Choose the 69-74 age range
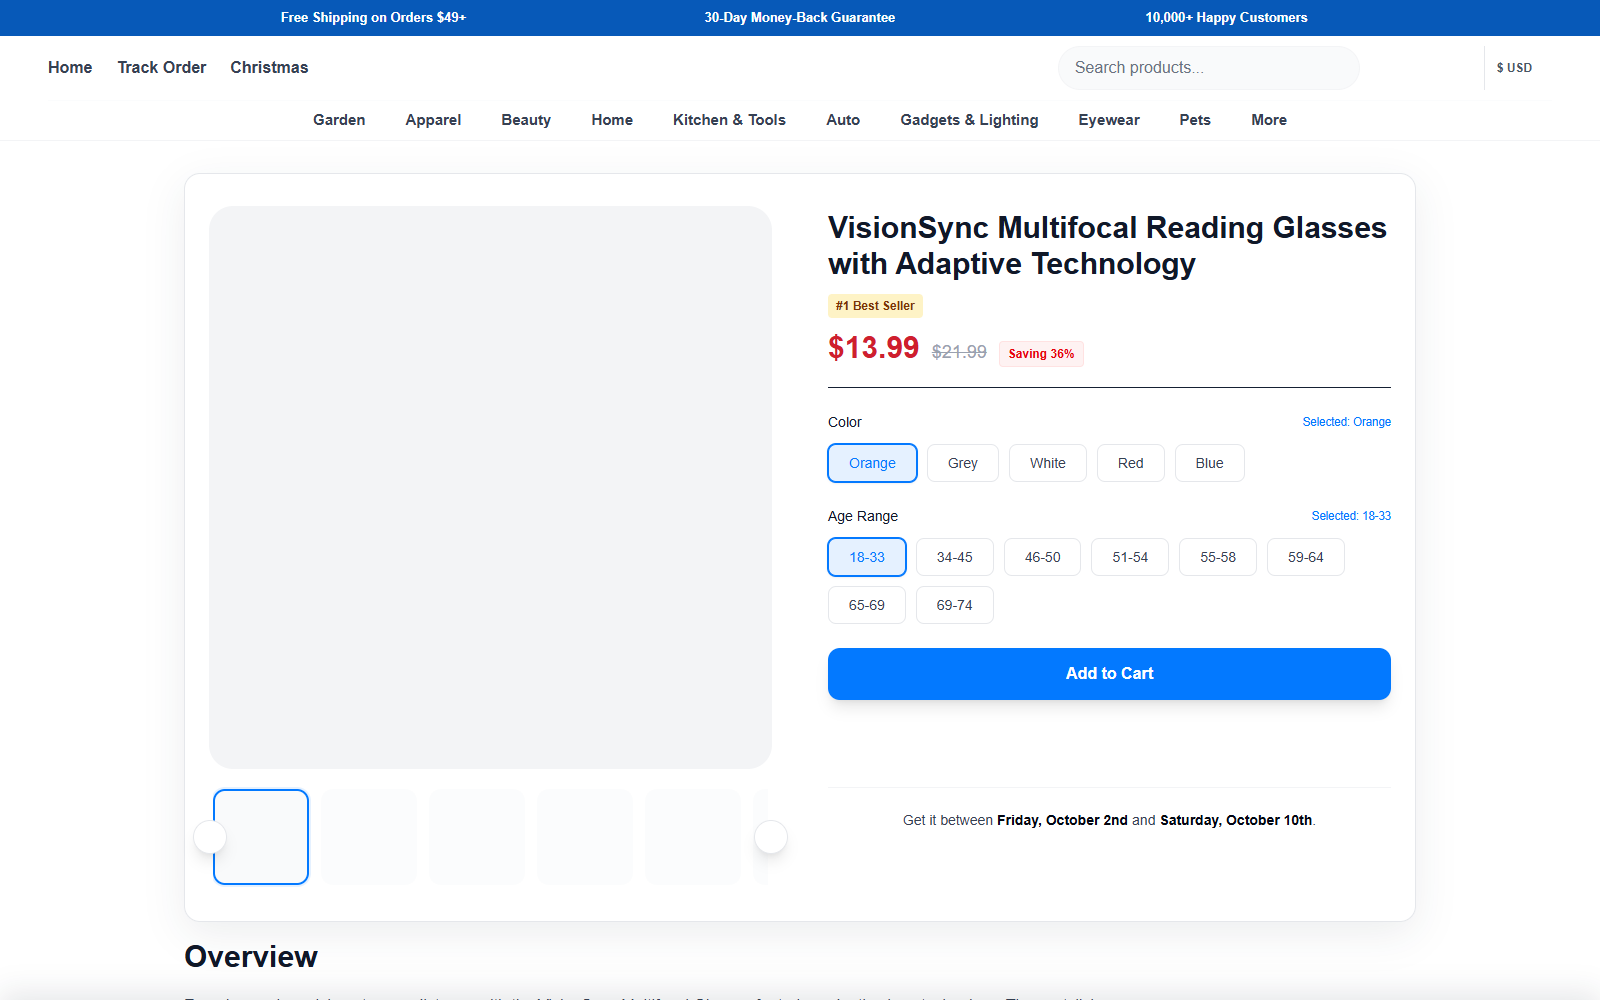This screenshot has height=1000, width=1600. 955,605
